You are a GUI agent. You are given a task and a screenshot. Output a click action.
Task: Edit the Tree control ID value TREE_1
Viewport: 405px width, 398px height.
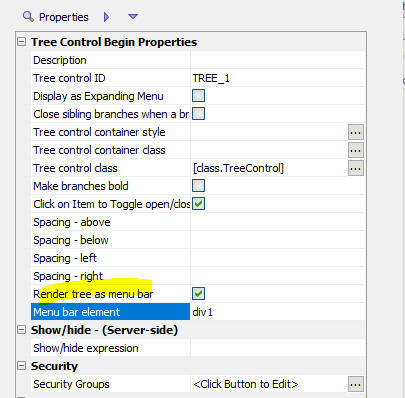click(278, 78)
